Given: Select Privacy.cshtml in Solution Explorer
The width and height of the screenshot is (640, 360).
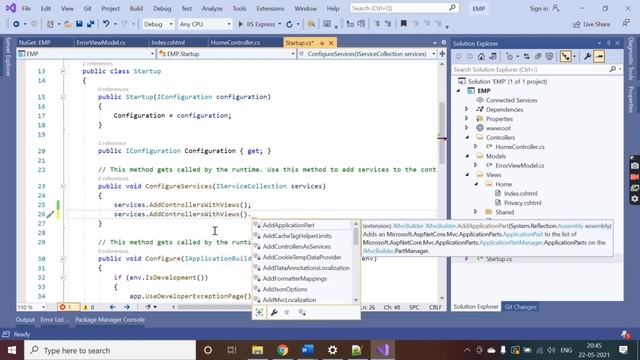Looking at the screenshot, I should 522,203.
